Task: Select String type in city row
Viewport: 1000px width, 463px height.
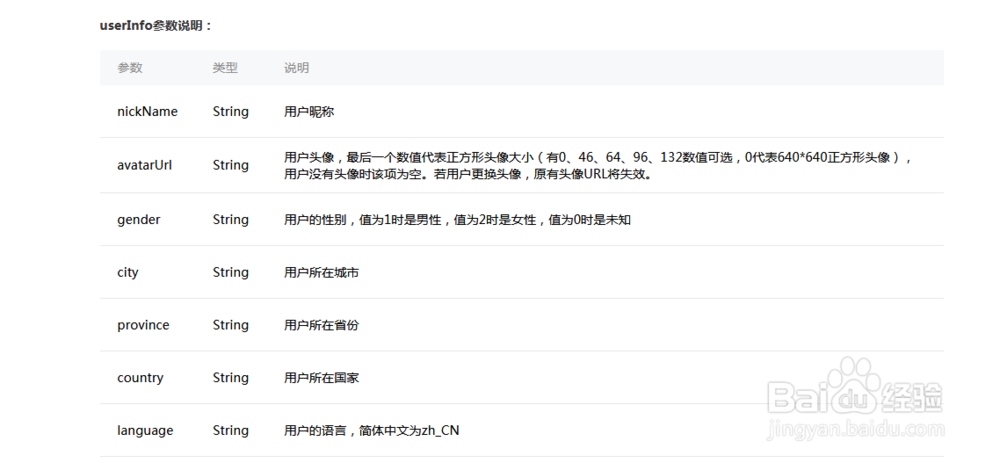Action: pos(230,272)
